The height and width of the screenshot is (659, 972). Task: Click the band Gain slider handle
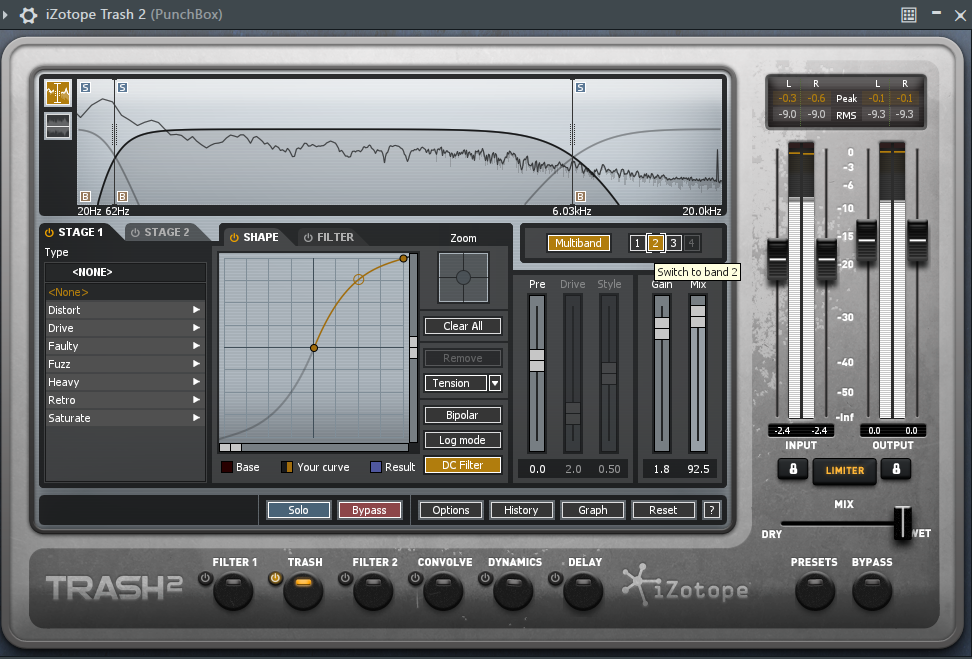tap(662, 328)
